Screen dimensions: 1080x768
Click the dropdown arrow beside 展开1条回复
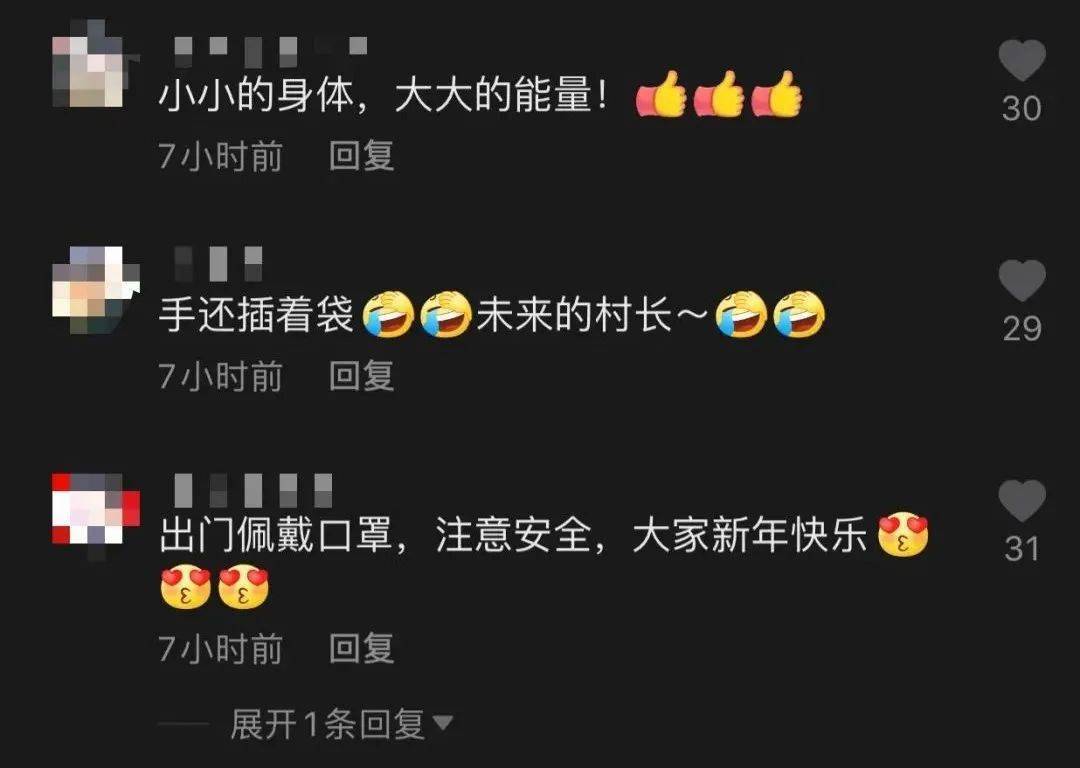tap(442, 723)
